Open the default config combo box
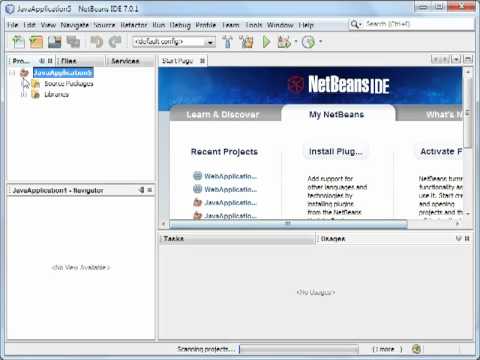This screenshot has height=360, width=480. pos(174,42)
